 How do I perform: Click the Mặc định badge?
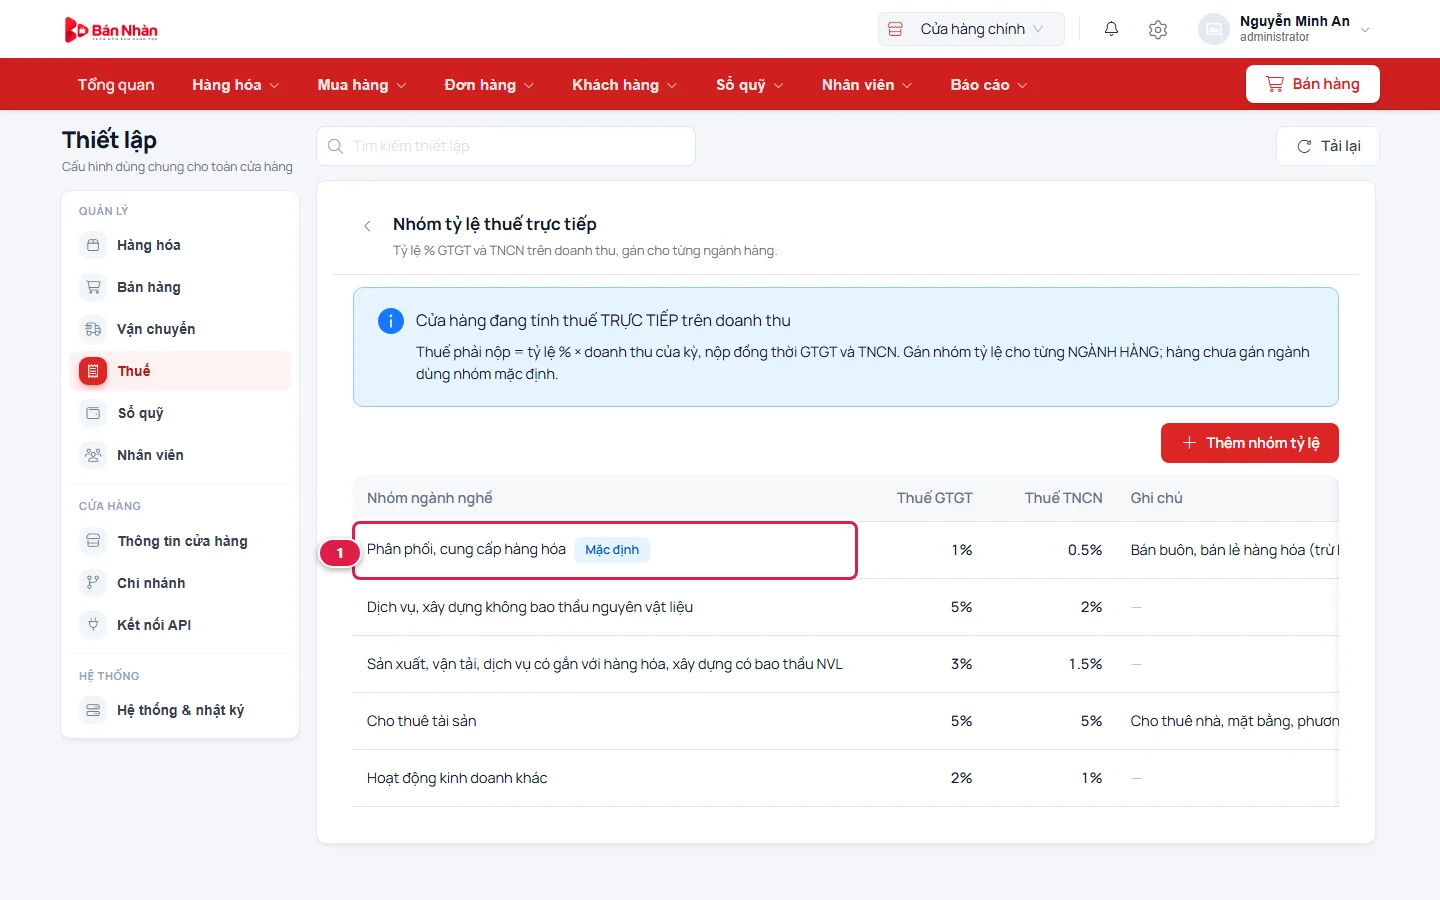[612, 550]
